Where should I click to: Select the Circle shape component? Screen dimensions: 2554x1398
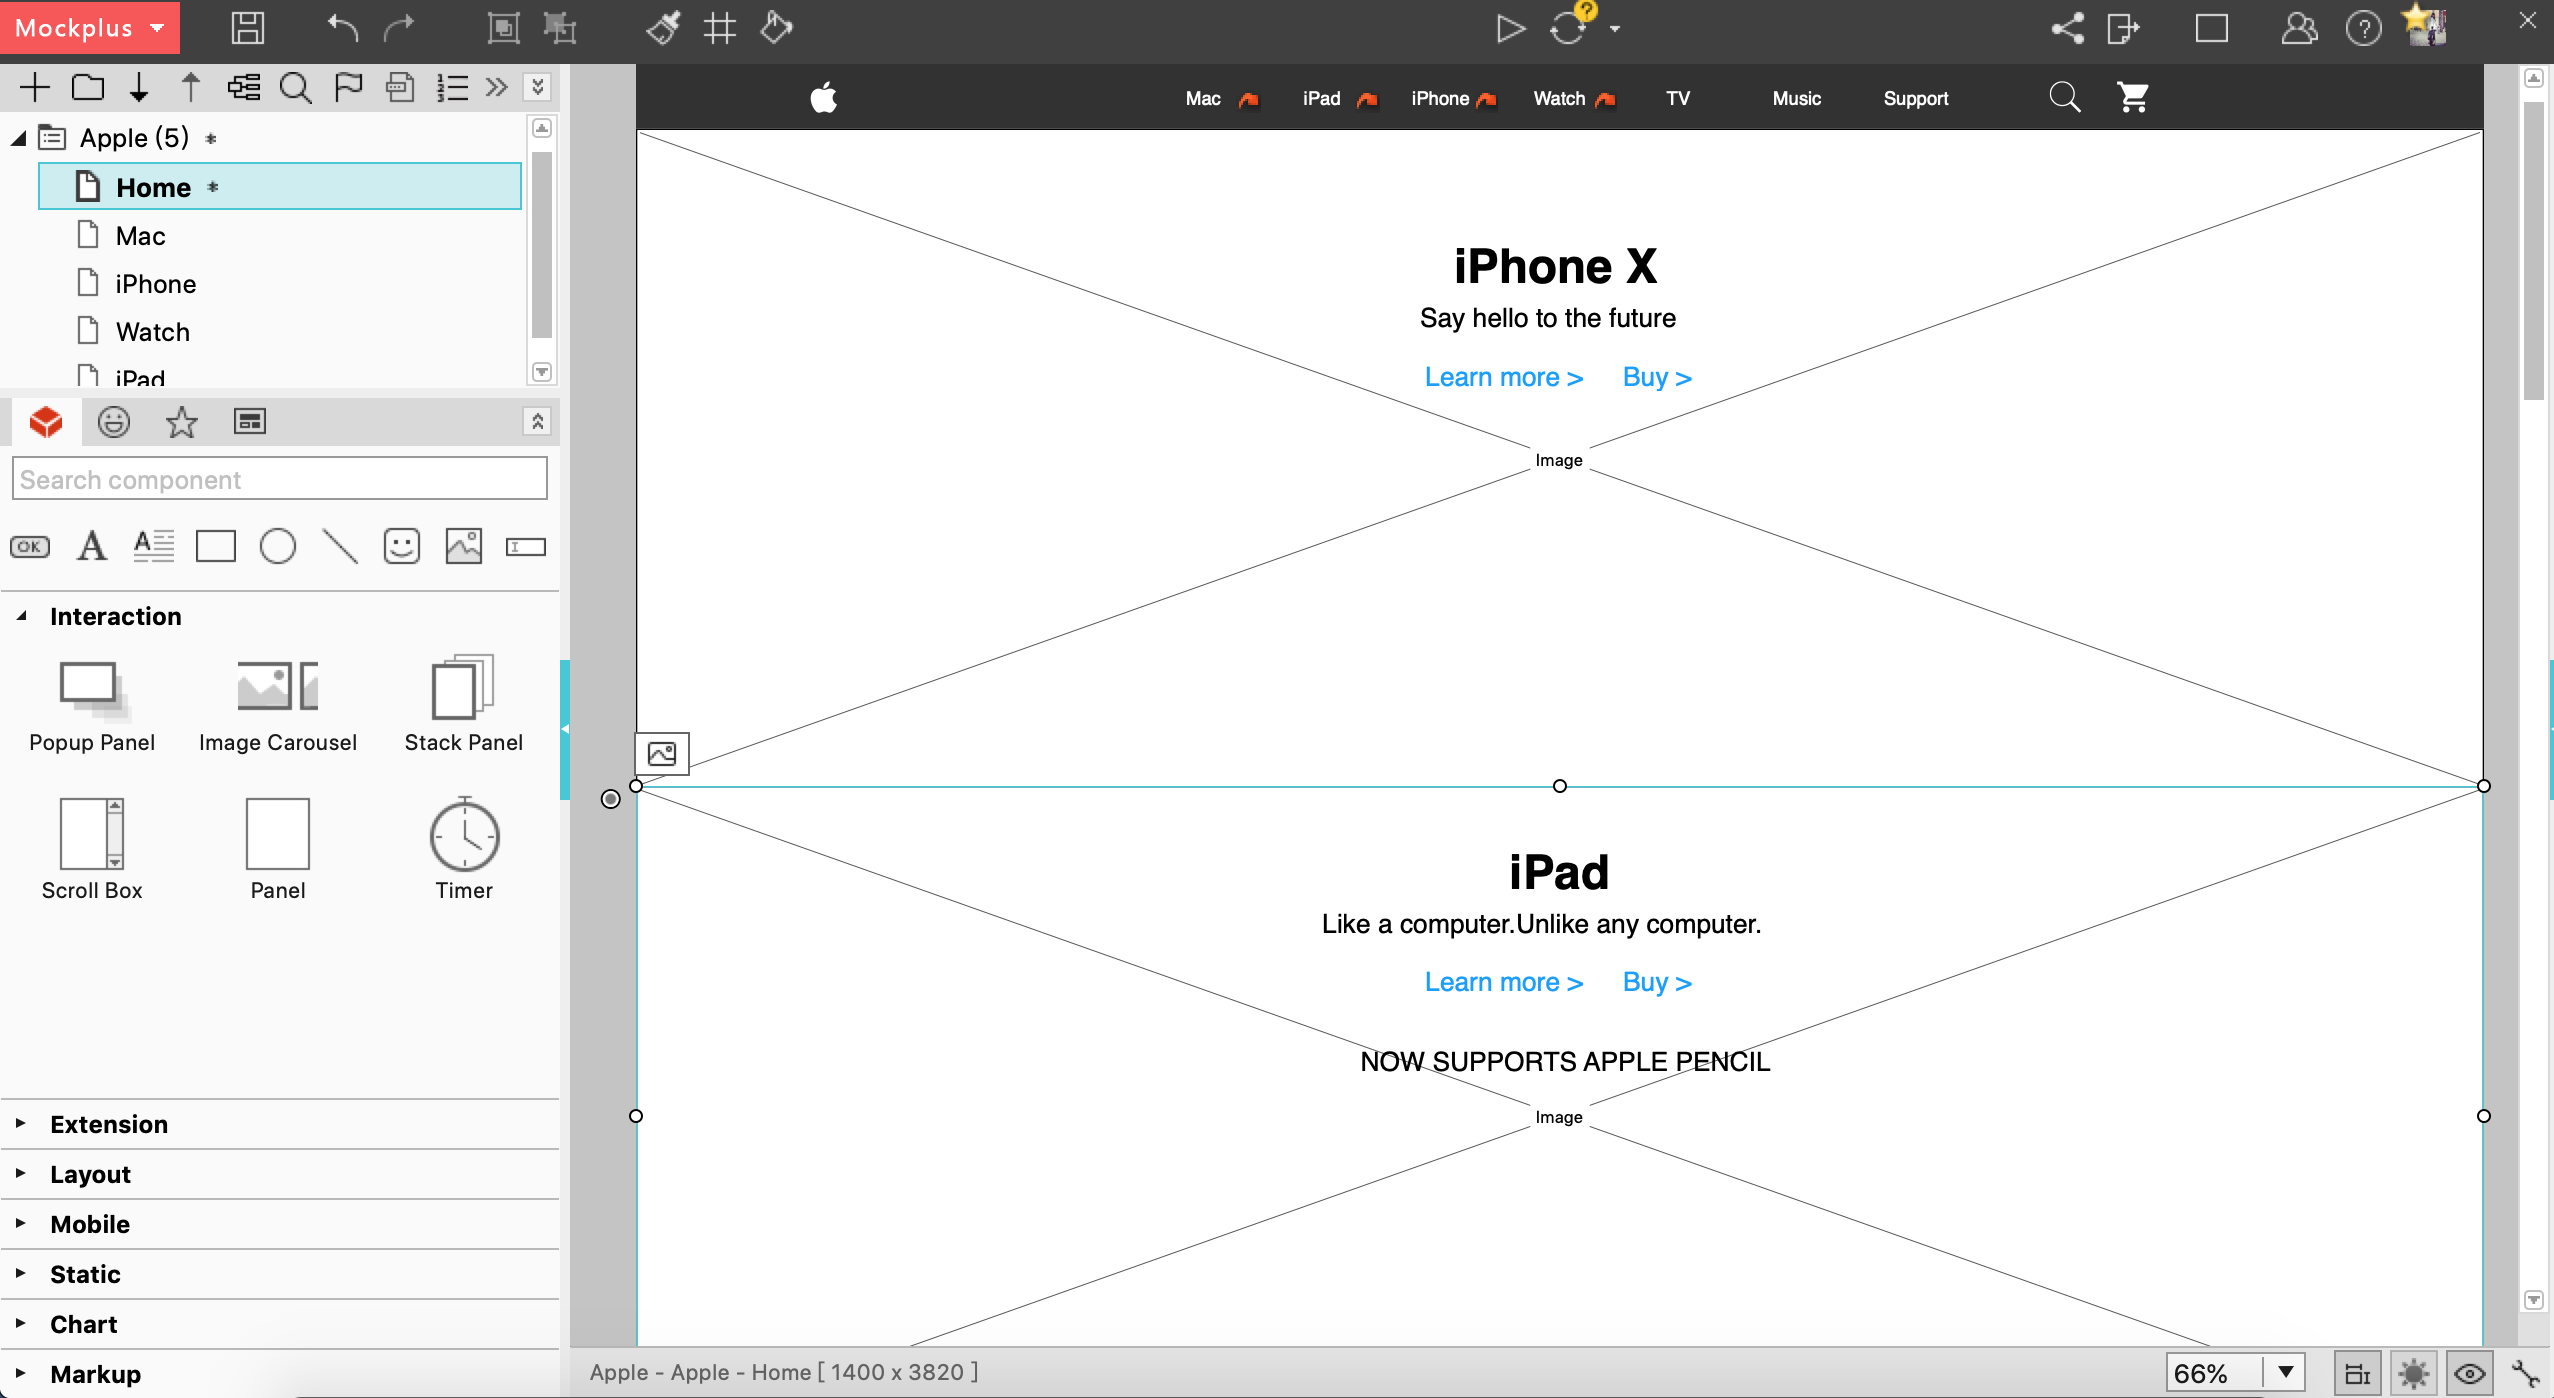coord(277,546)
